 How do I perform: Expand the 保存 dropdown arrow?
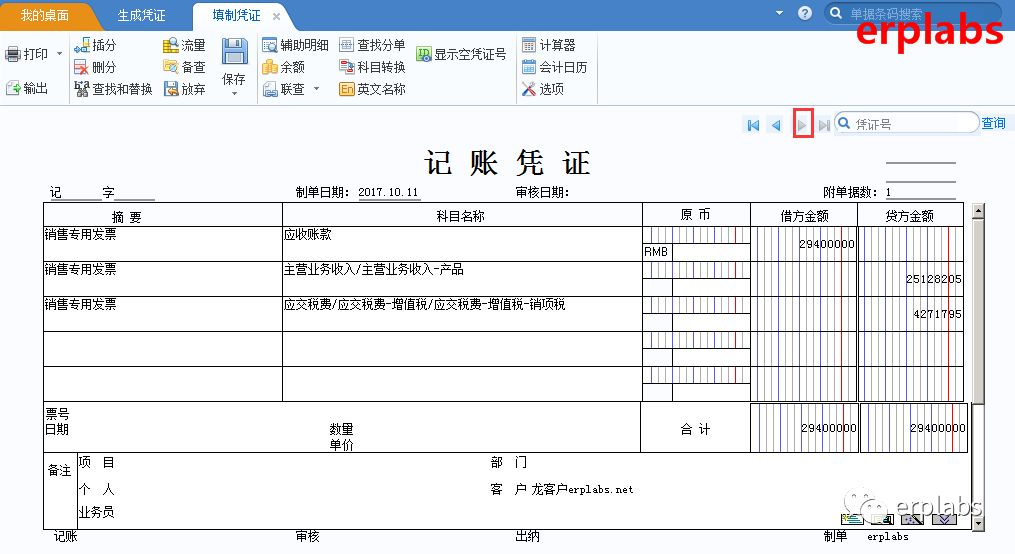[x=234, y=94]
